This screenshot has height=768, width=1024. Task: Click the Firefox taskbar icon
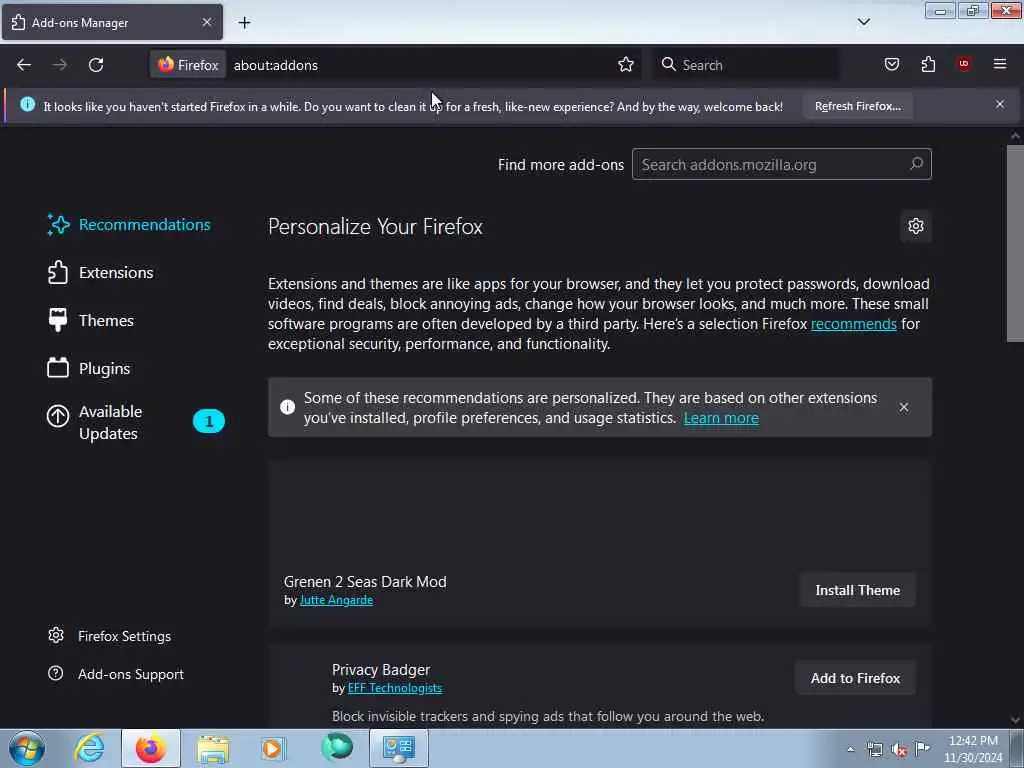151,748
